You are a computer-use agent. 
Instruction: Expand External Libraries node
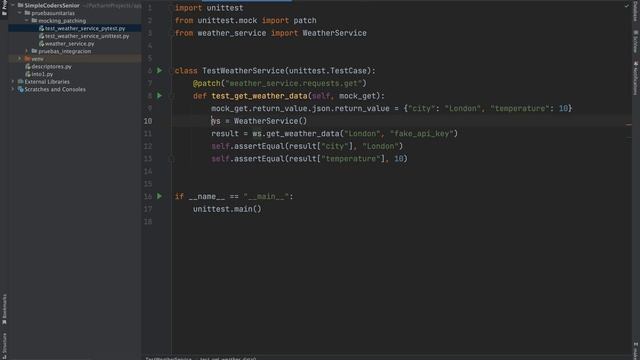pyautogui.click(x=13, y=82)
